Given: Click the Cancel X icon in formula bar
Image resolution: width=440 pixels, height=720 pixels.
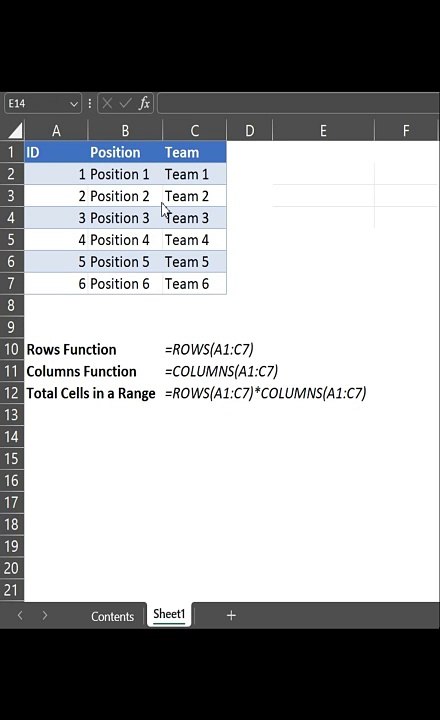Looking at the screenshot, I should pos(107,103).
